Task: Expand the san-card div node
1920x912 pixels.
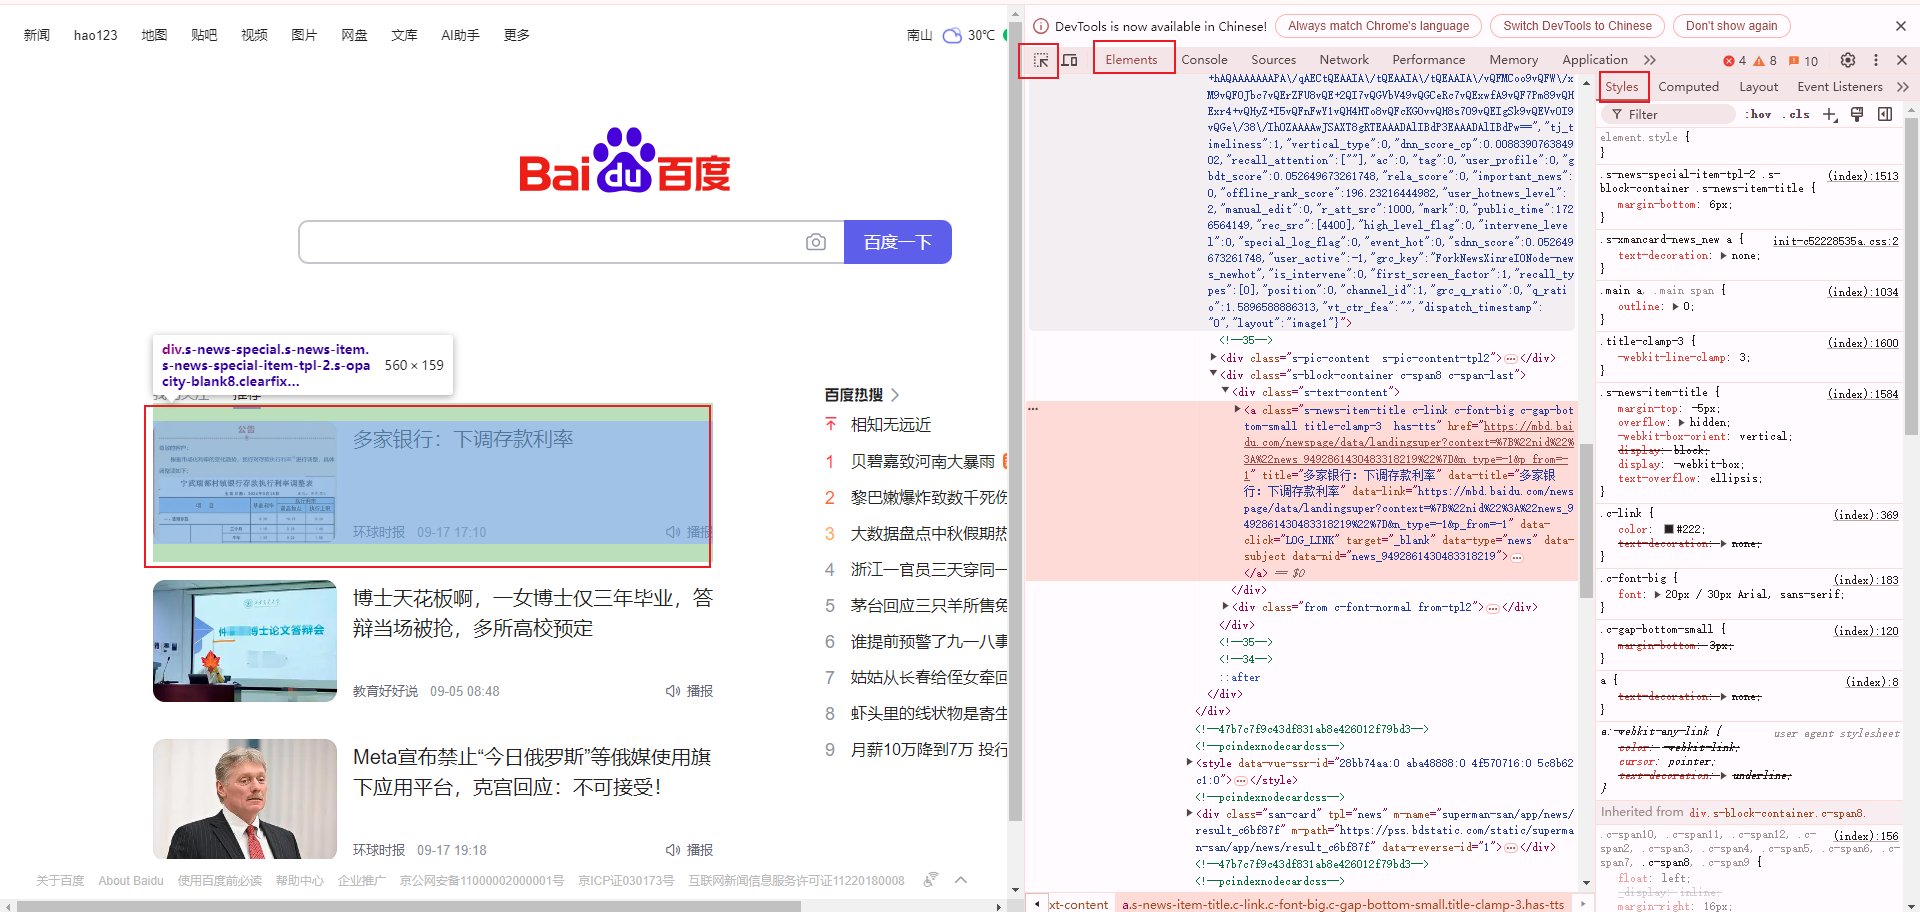Action: click(1190, 813)
